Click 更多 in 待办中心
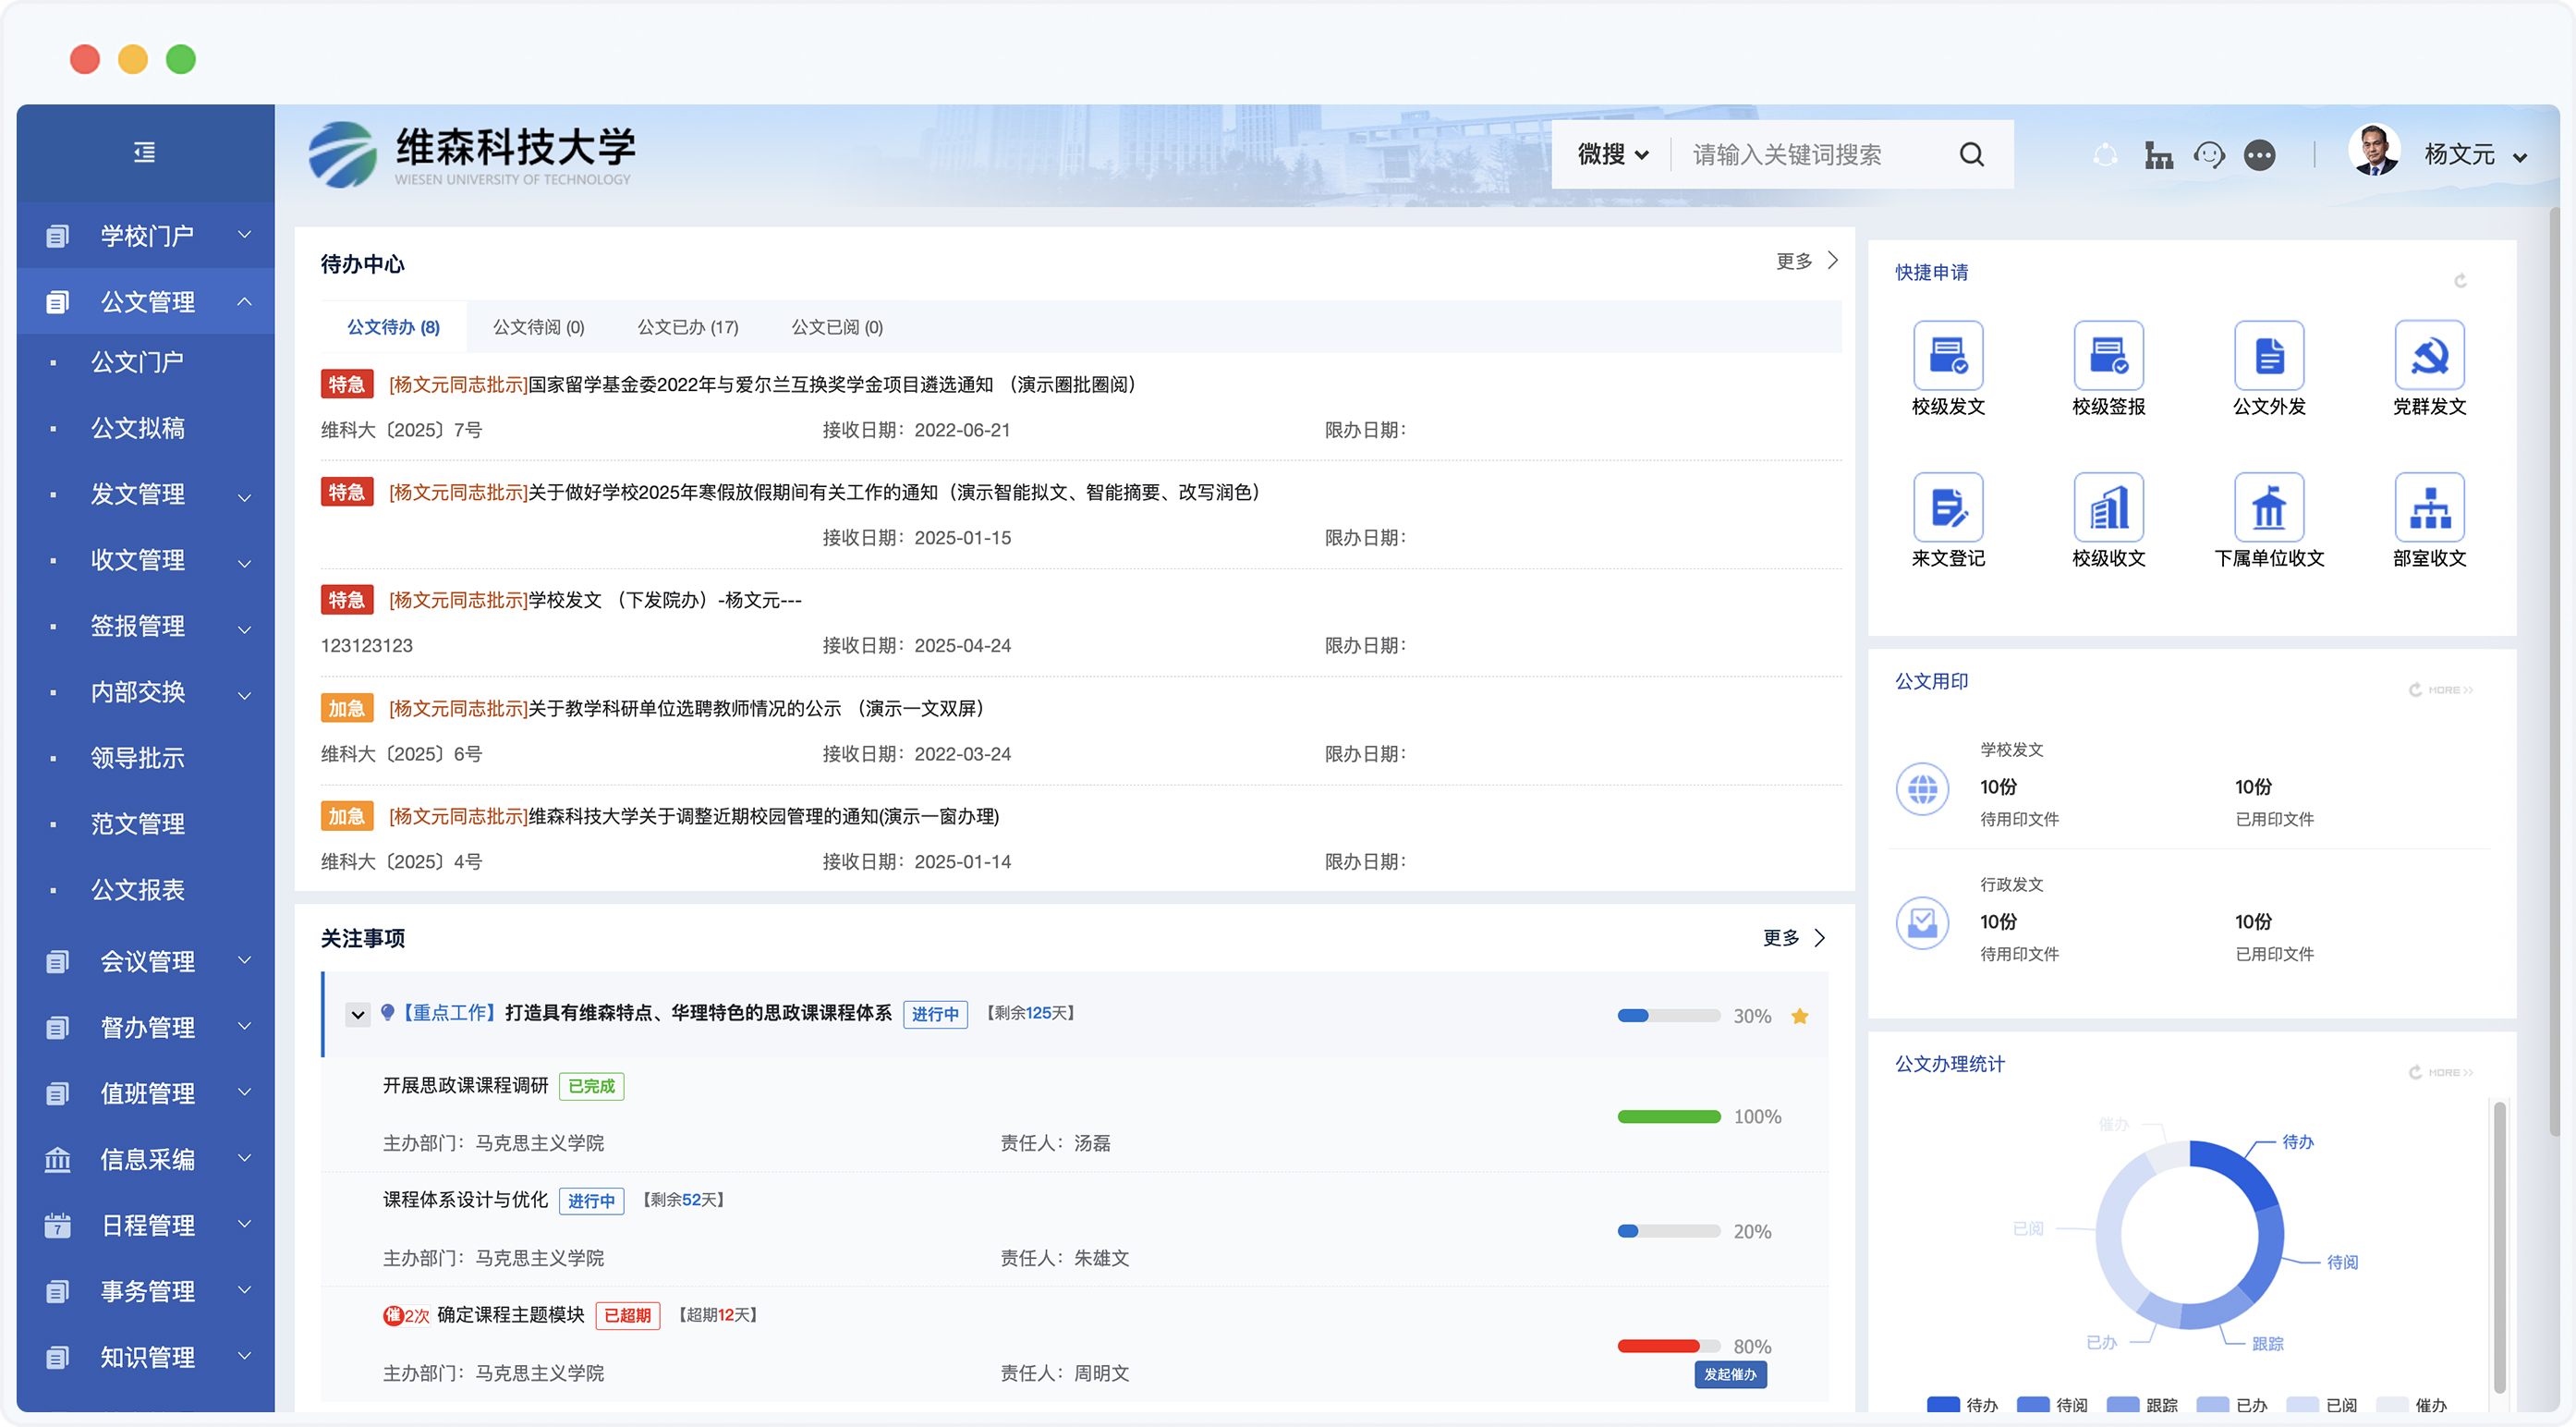 [1806, 261]
